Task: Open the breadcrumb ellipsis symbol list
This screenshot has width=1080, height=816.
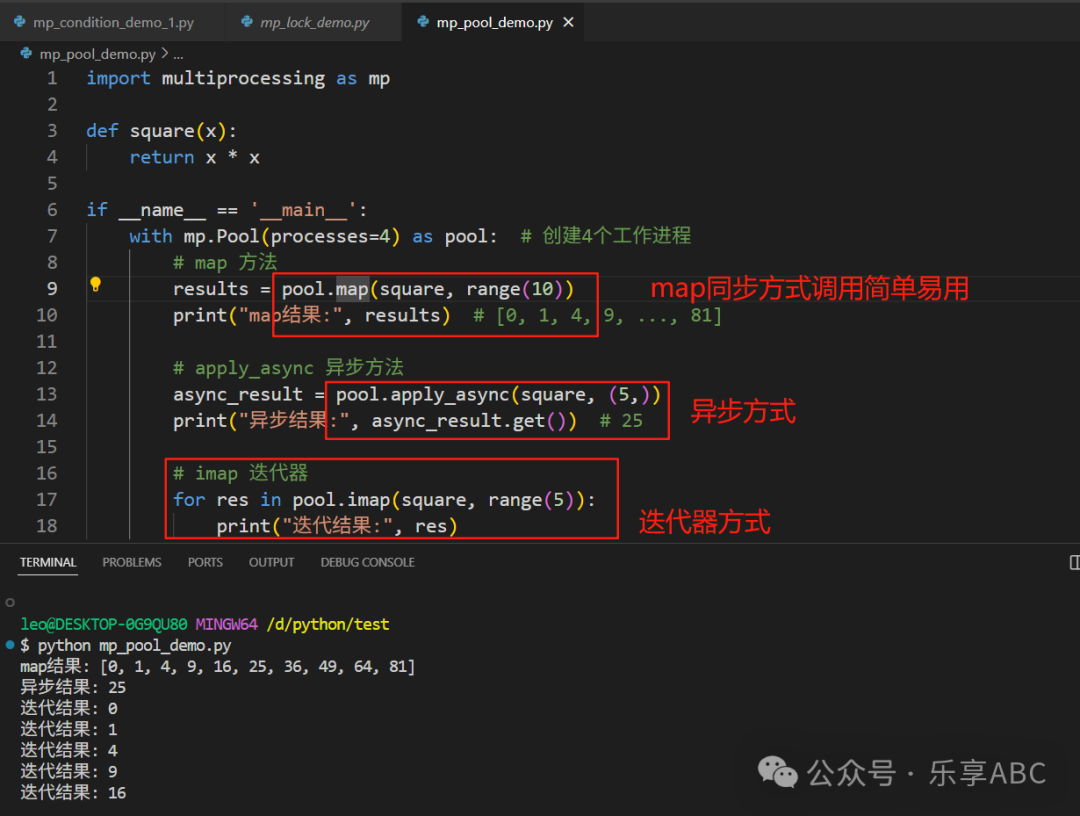Action: click(178, 54)
